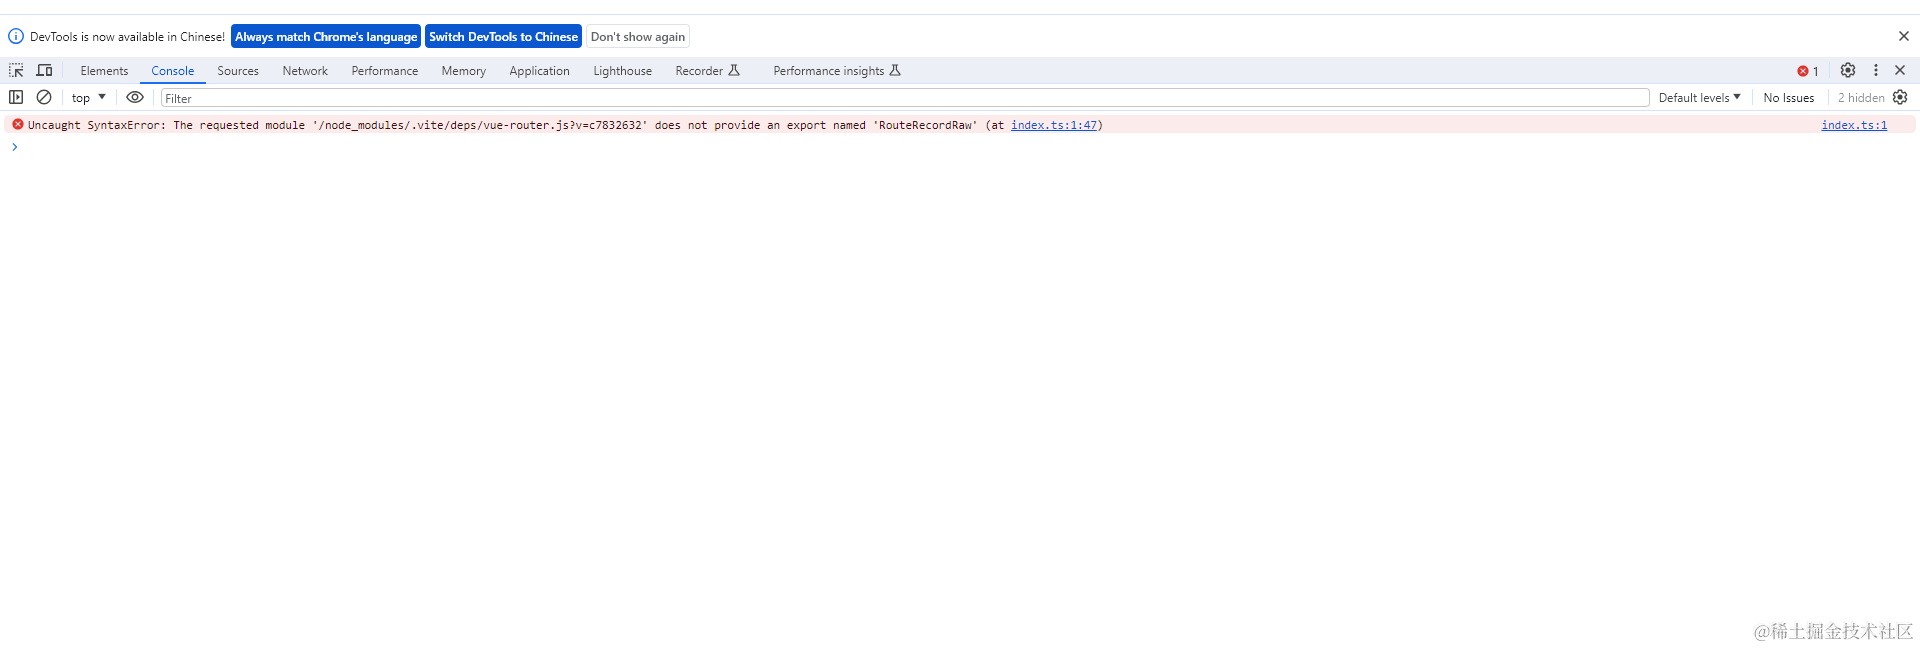
Task: Go to the Memory tab
Action: [x=464, y=71]
